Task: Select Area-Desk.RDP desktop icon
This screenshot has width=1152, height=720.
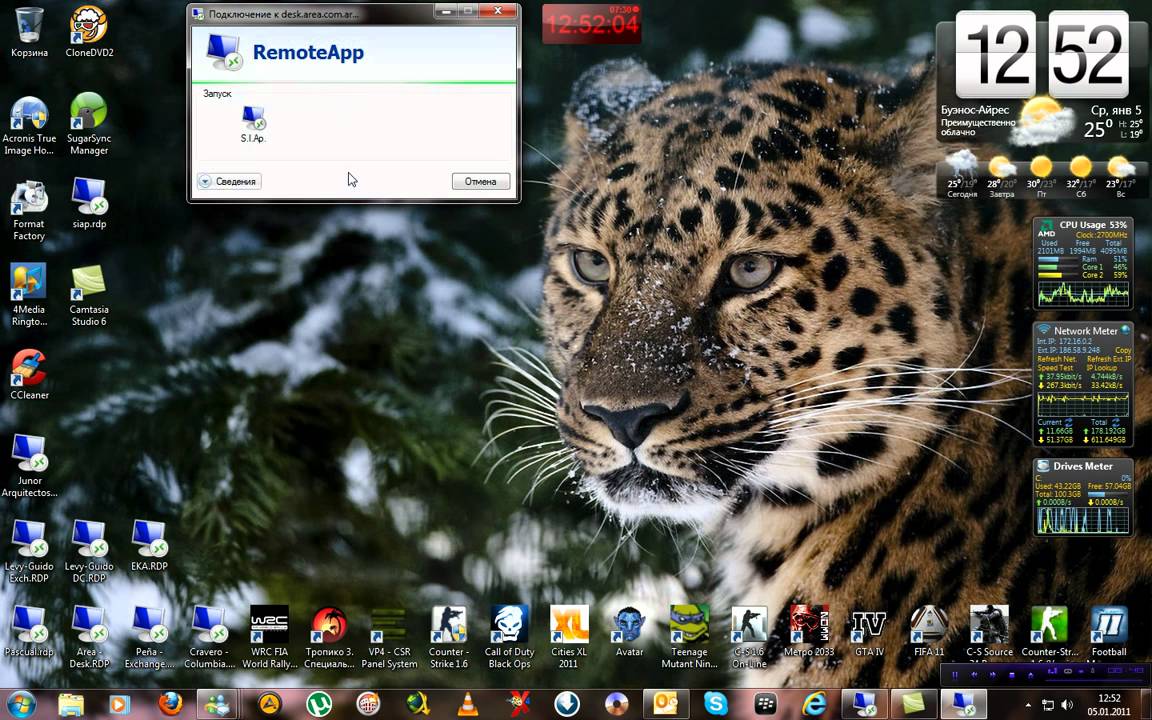Action: click(x=89, y=636)
